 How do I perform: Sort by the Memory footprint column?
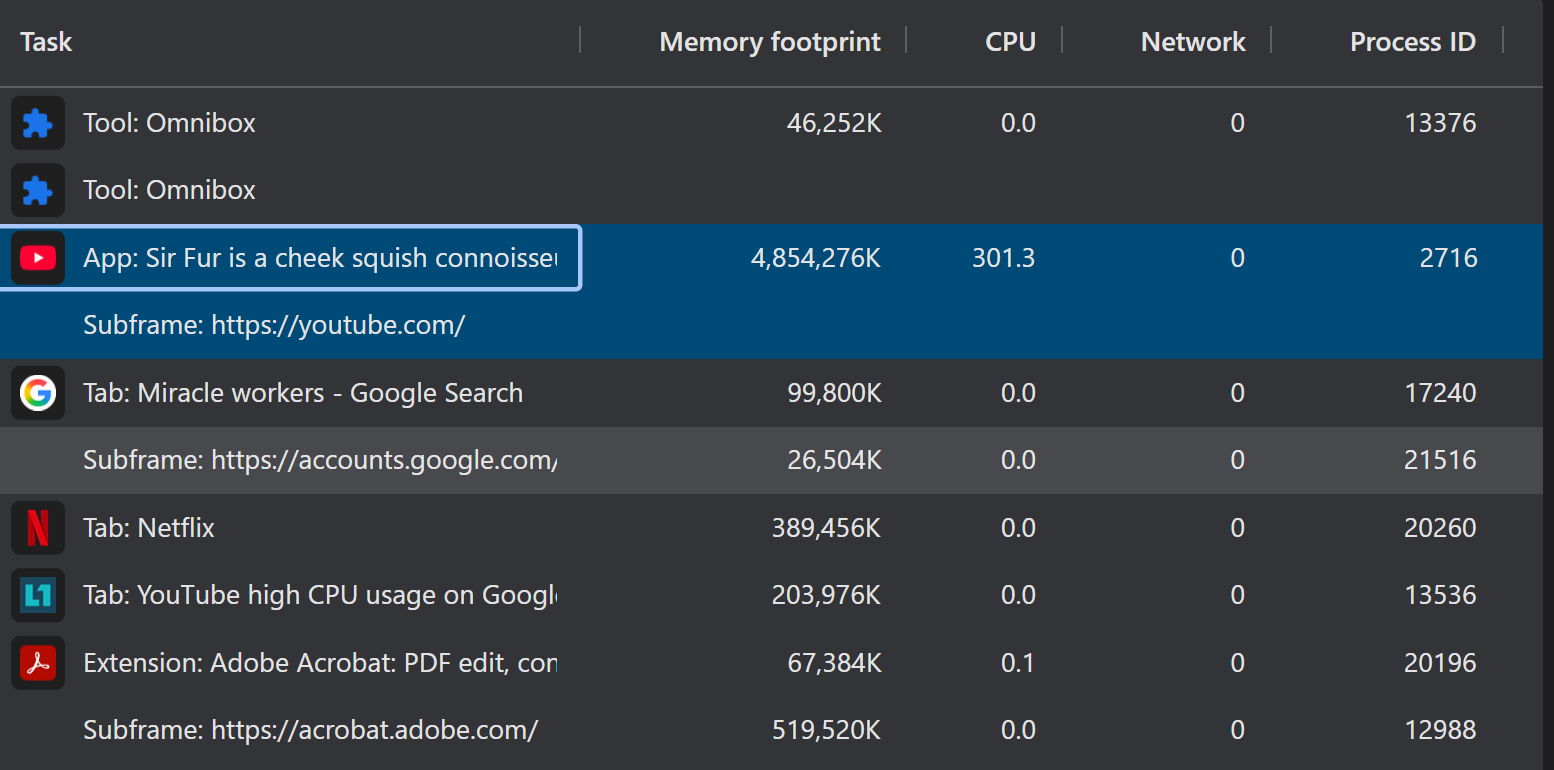pos(769,41)
